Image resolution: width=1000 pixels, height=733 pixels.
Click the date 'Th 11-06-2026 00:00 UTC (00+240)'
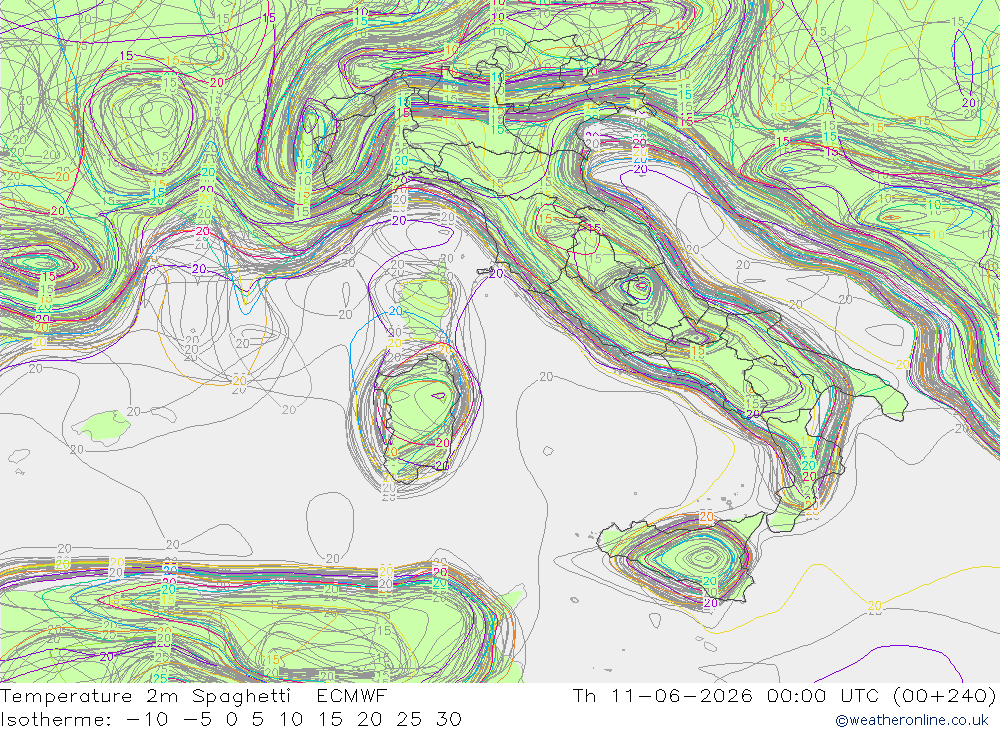784,695
